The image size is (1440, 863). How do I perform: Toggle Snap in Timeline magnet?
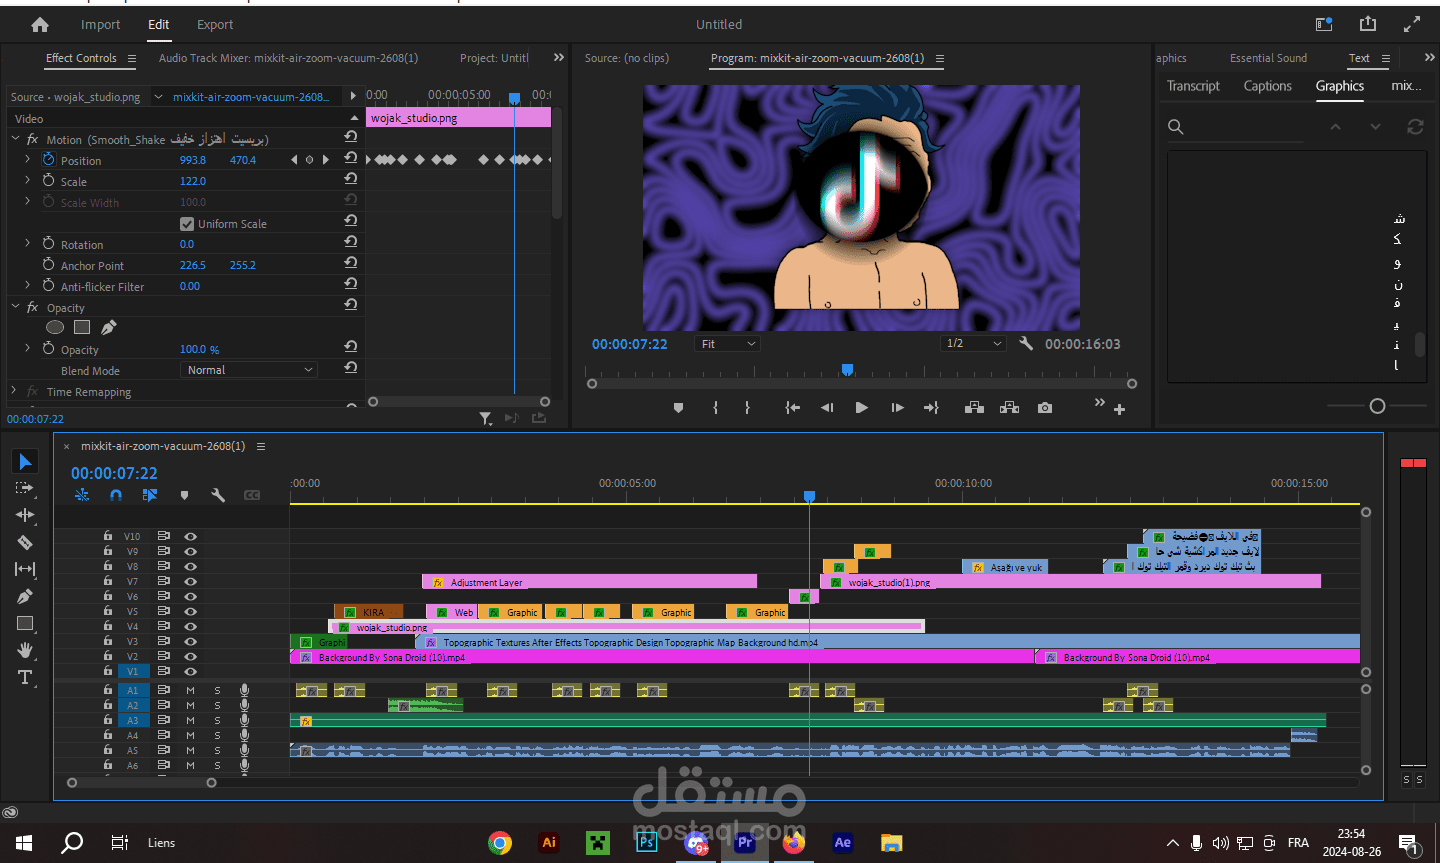coord(116,495)
